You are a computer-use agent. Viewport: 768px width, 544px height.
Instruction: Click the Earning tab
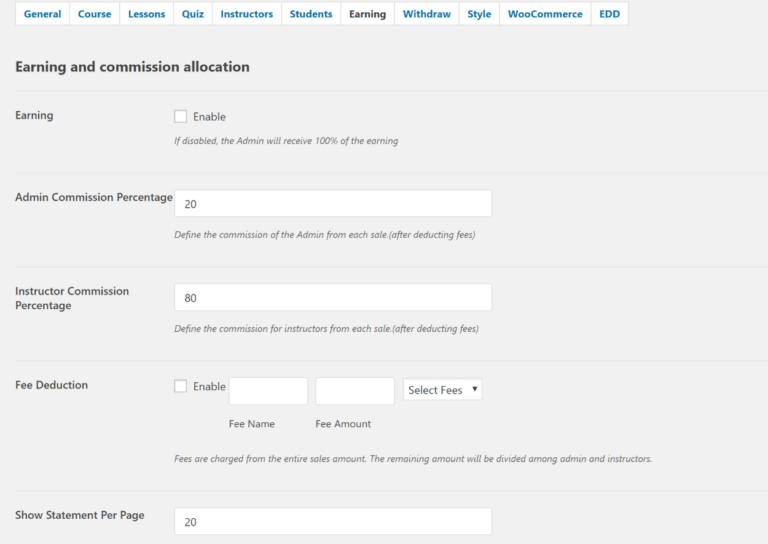pos(367,14)
